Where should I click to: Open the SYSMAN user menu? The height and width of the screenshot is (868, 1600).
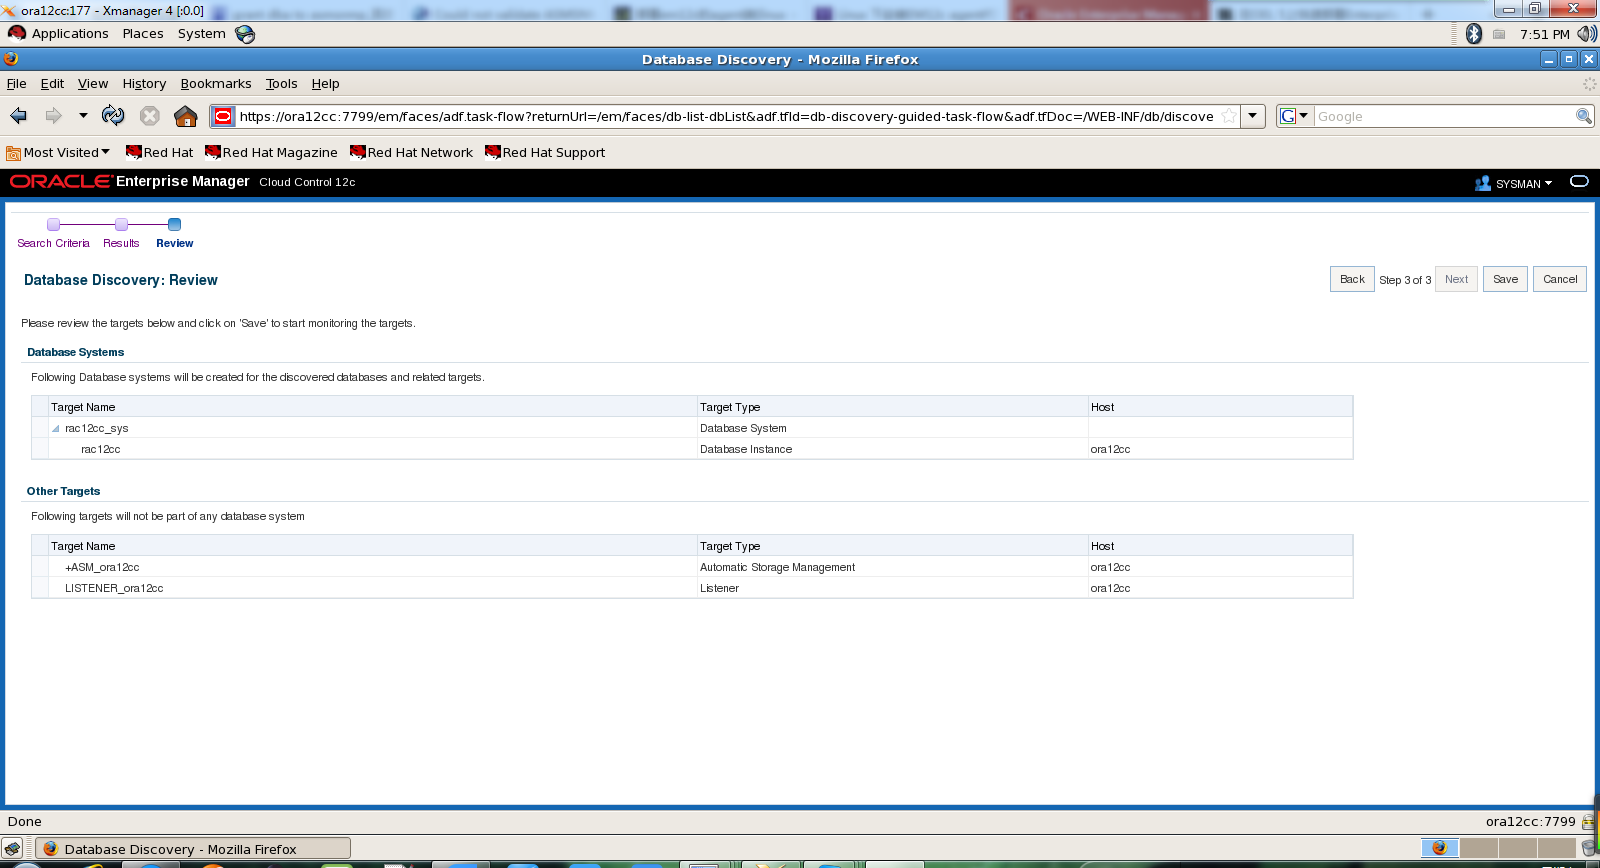coord(1514,183)
